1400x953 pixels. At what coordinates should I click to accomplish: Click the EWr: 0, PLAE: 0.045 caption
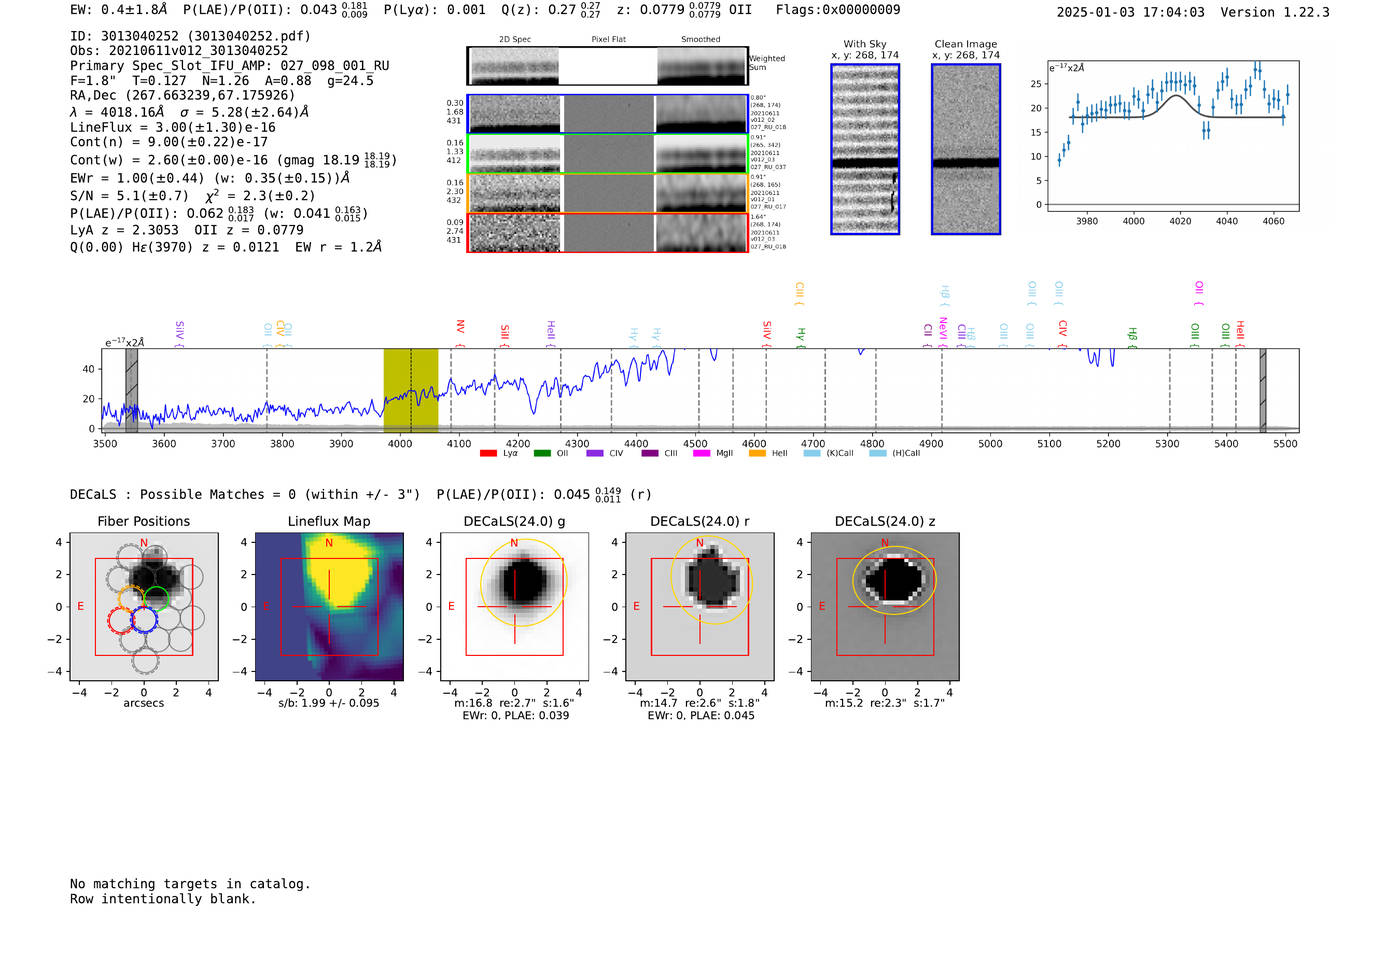click(x=701, y=716)
